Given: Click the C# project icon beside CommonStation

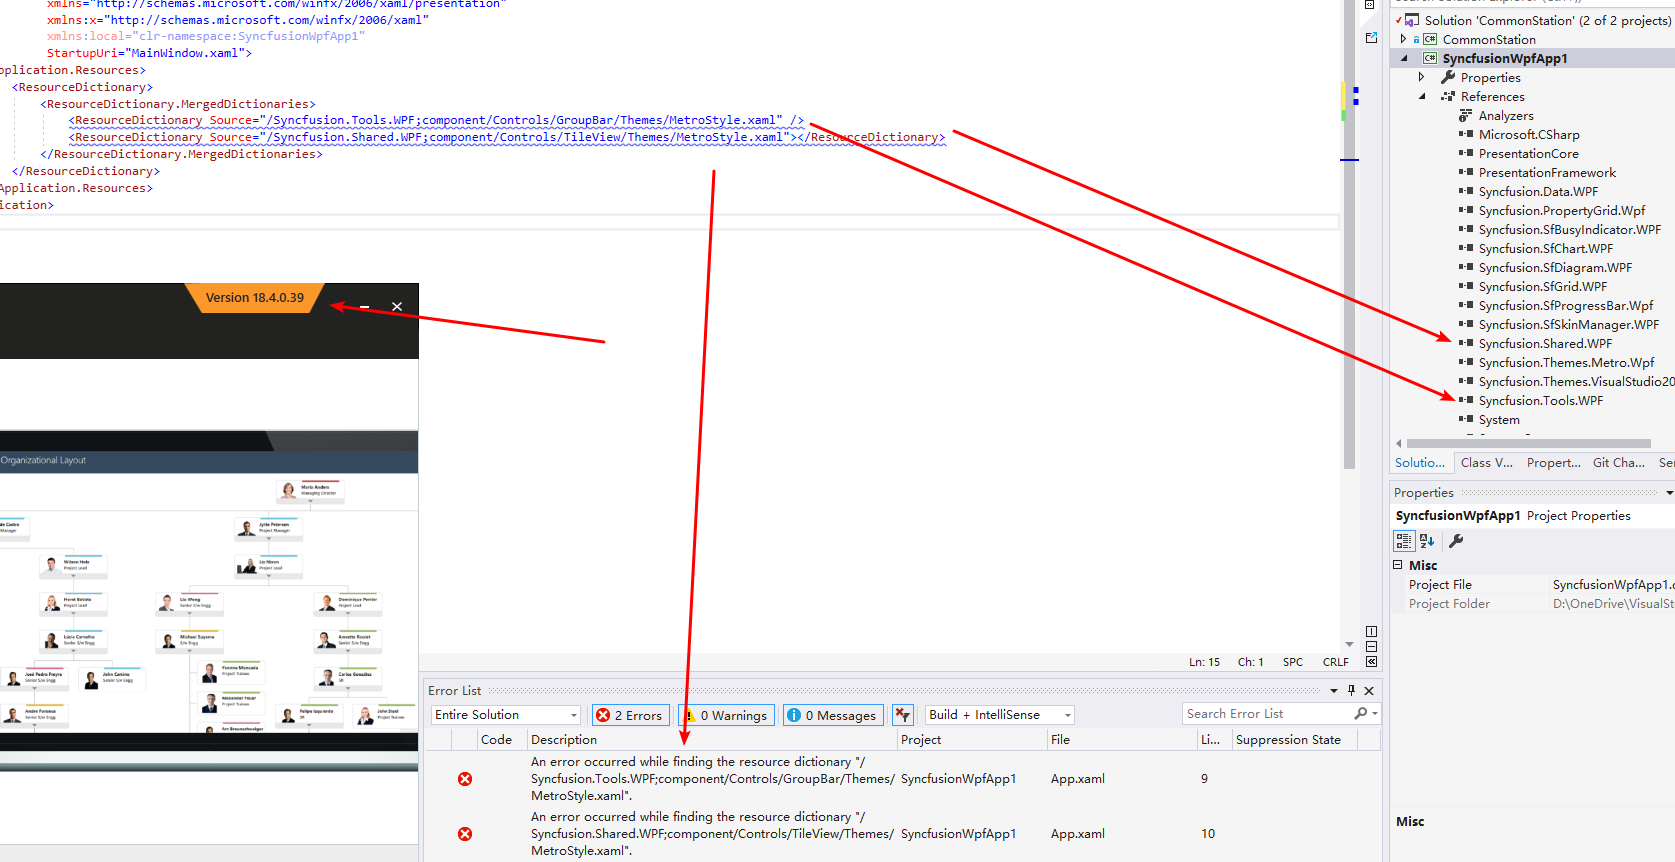Looking at the screenshot, I should 1430,39.
